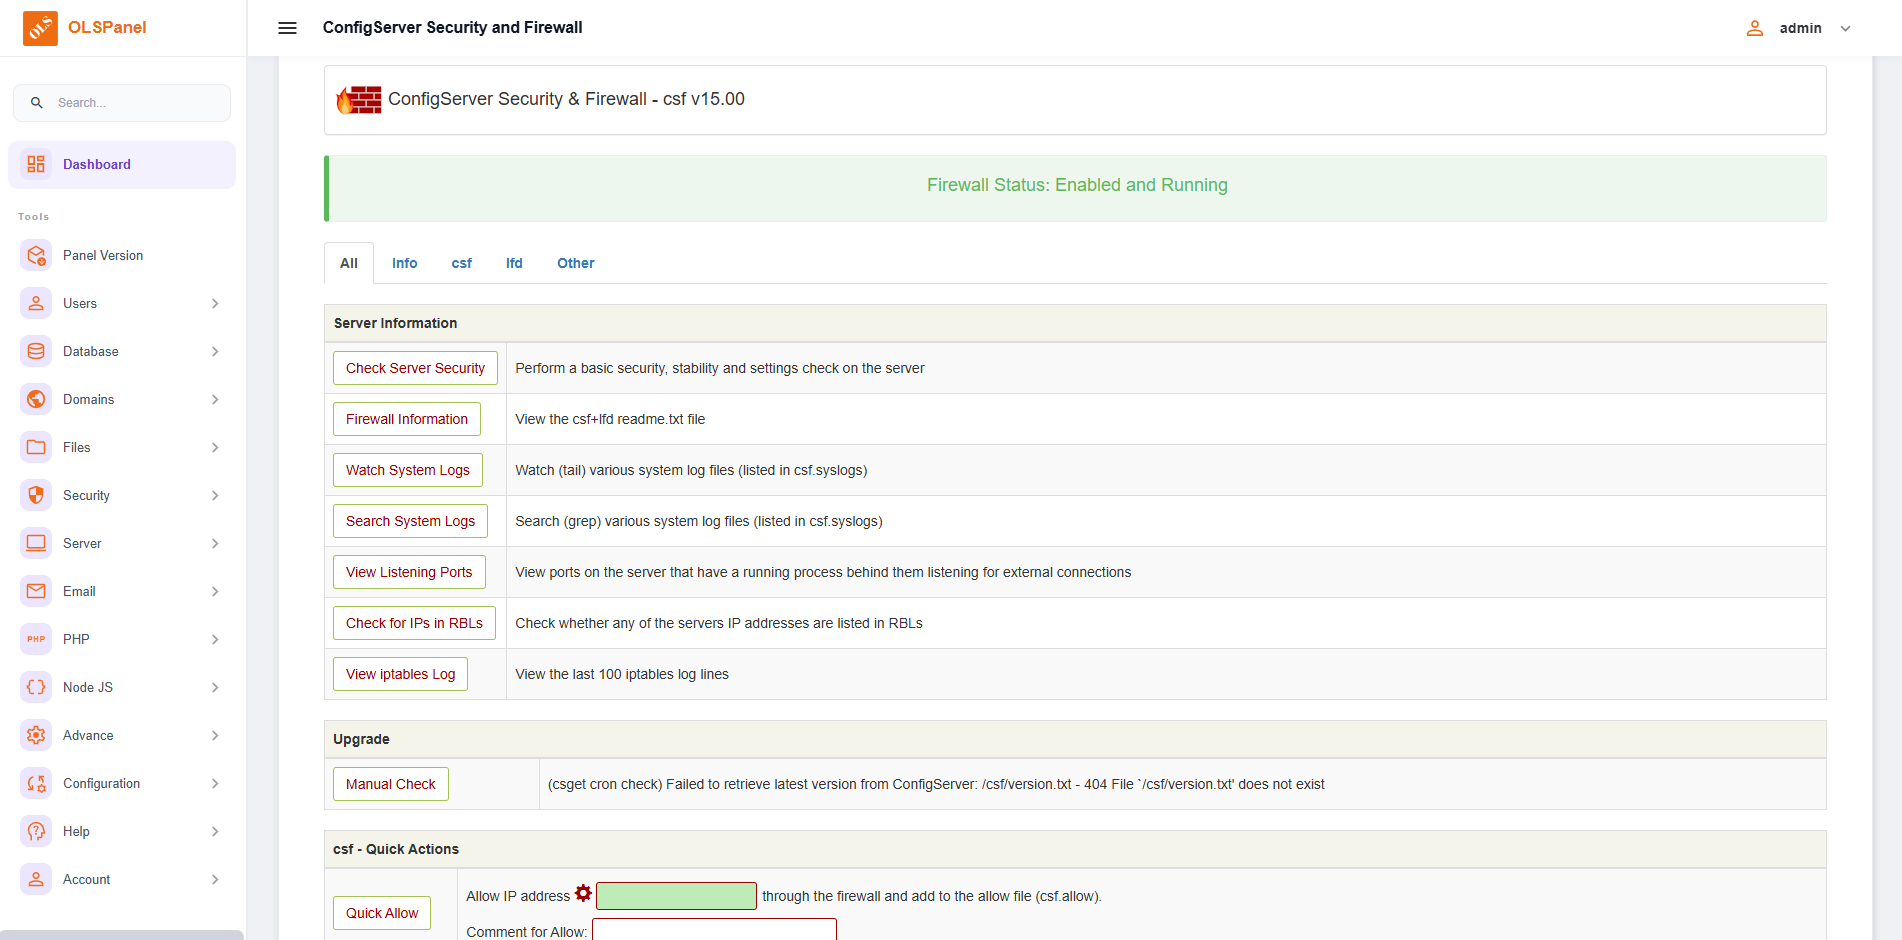Click the Firewall Status banner text
The width and height of the screenshot is (1902, 940).
(x=1077, y=185)
